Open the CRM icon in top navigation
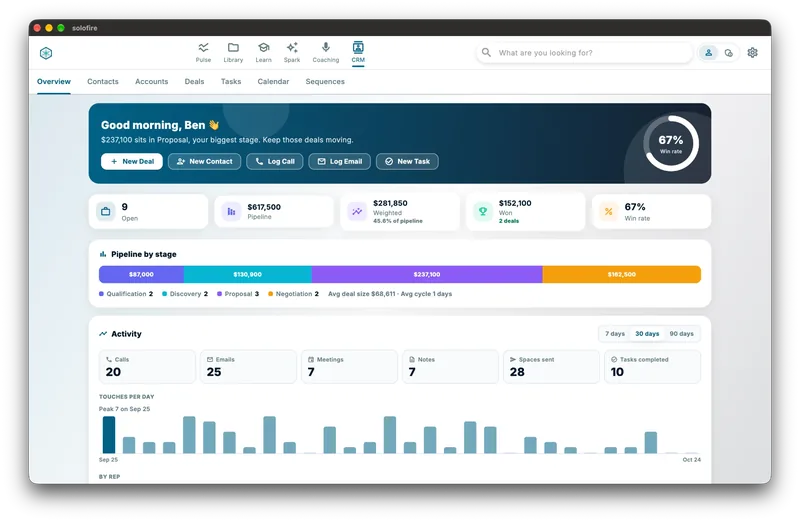 click(358, 47)
